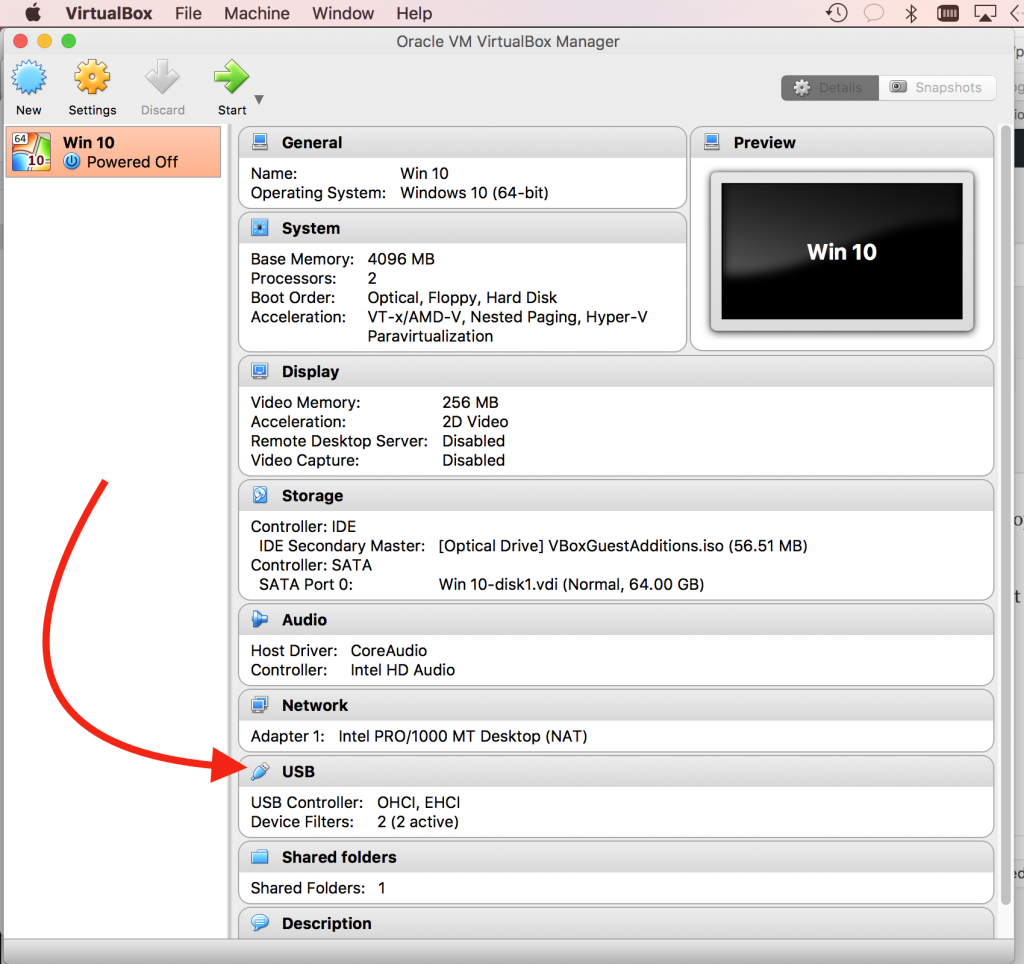Click the 'Paravirtualization' acceleration text
Image resolution: width=1024 pixels, height=964 pixels.
[430, 336]
